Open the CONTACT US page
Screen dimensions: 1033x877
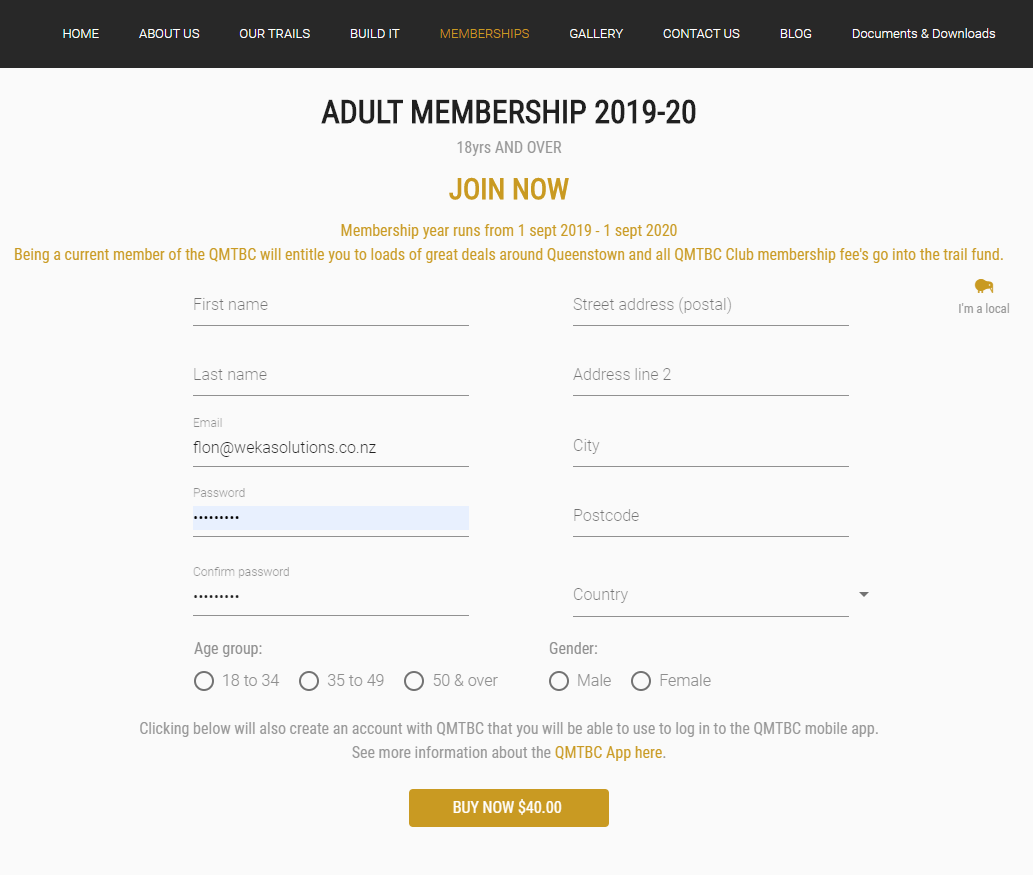pyautogui.click(x=701, y=34)
